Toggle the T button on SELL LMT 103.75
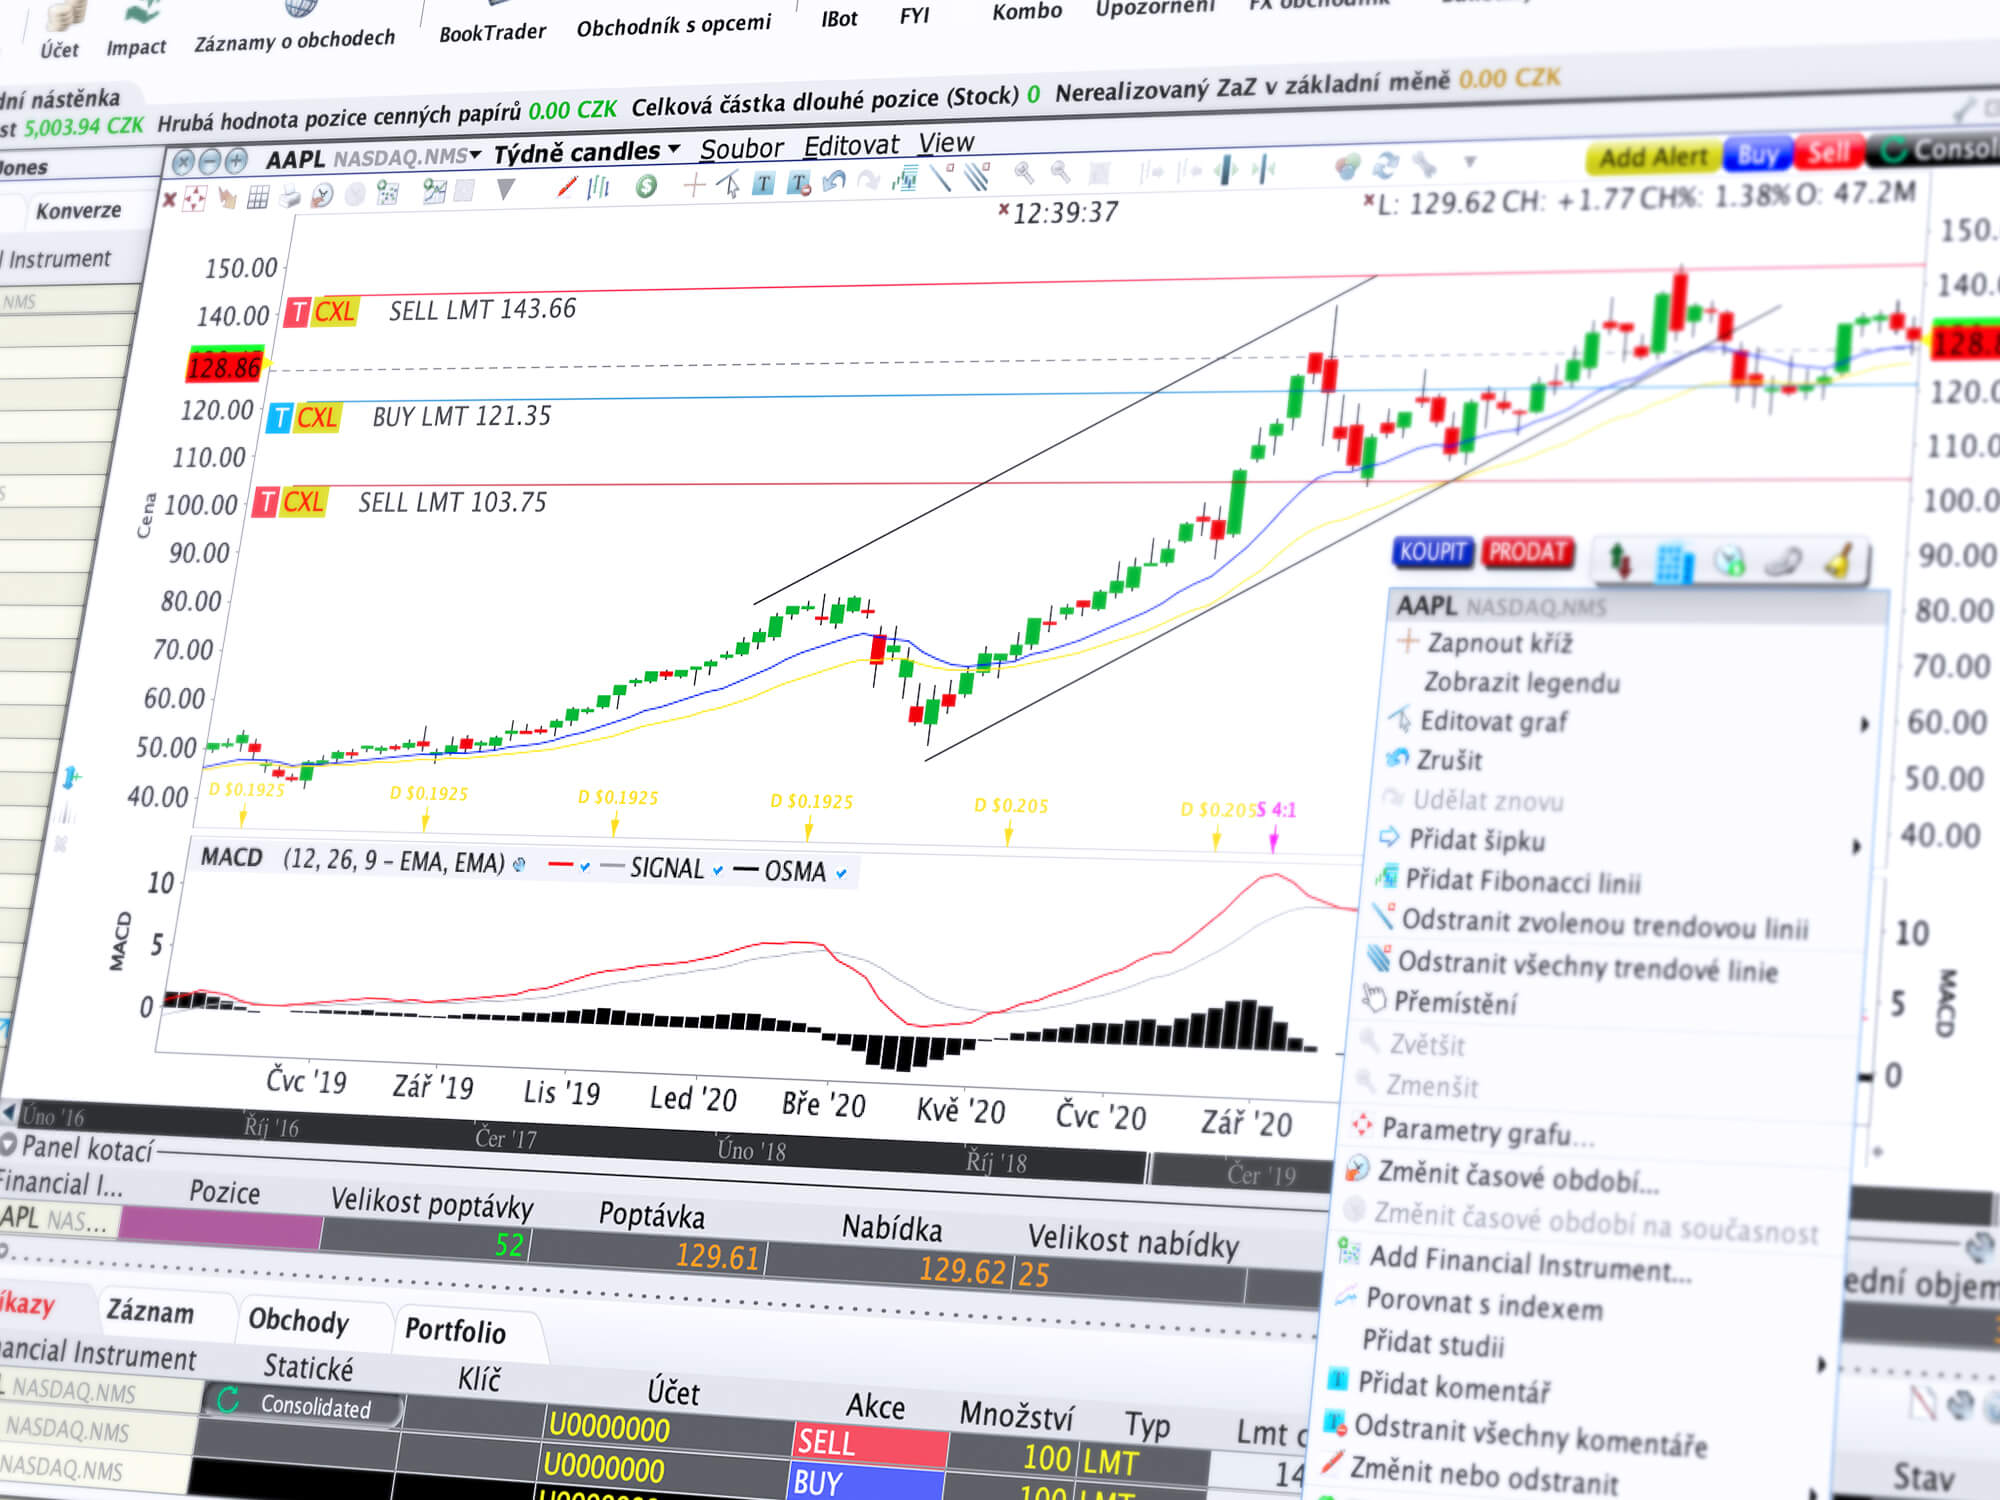The width and height of the screenshot is (2000, 1500). [x=266, y=502]
